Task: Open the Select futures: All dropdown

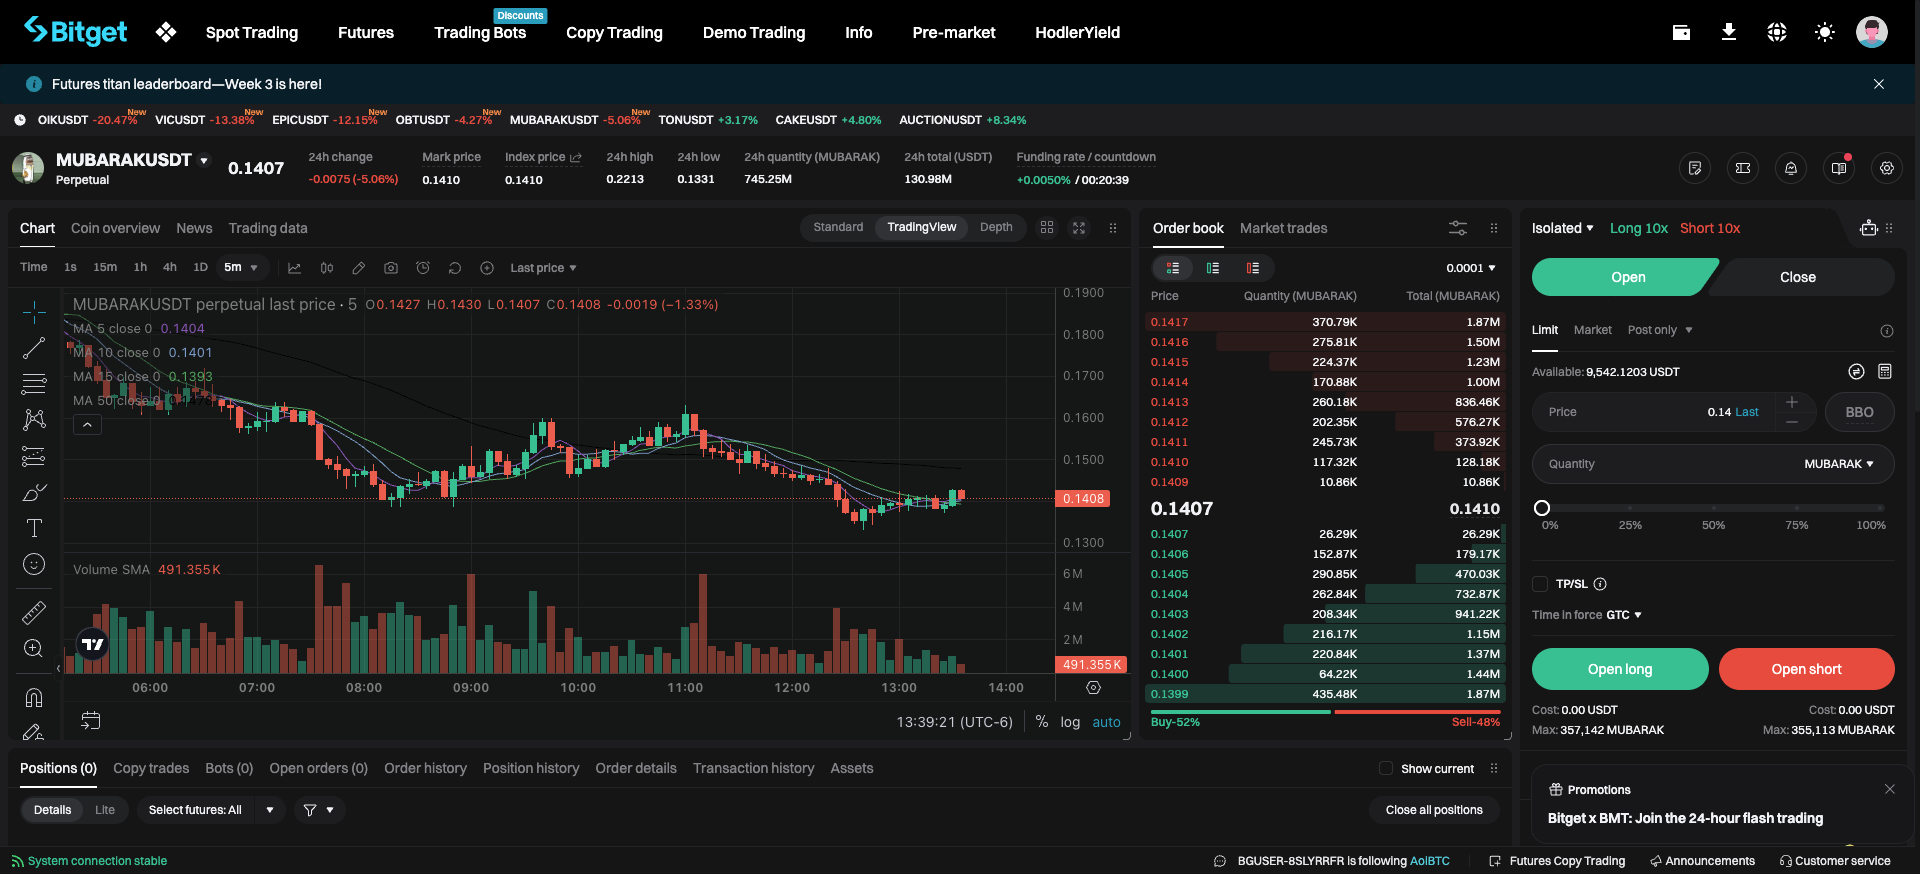Action: point(211,810)
